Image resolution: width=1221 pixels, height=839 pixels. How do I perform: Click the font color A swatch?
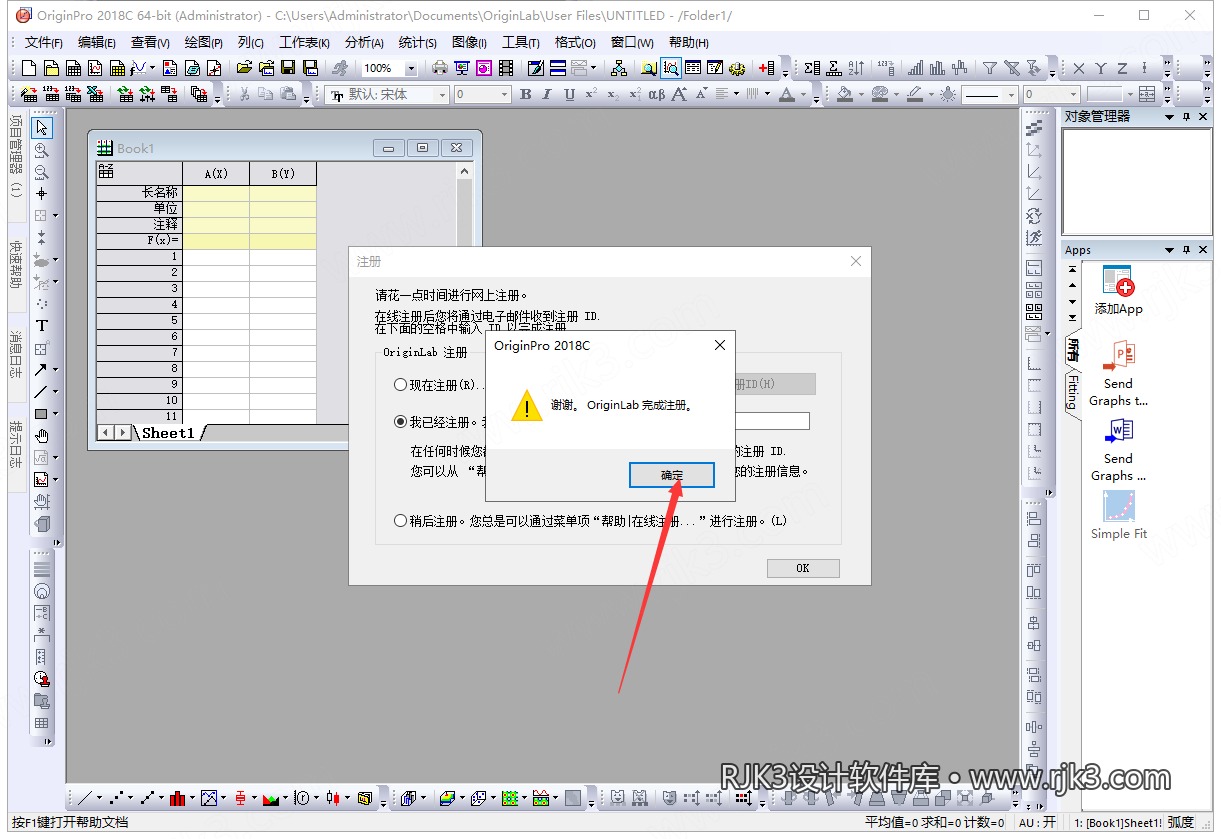click(x=787, y=94)
